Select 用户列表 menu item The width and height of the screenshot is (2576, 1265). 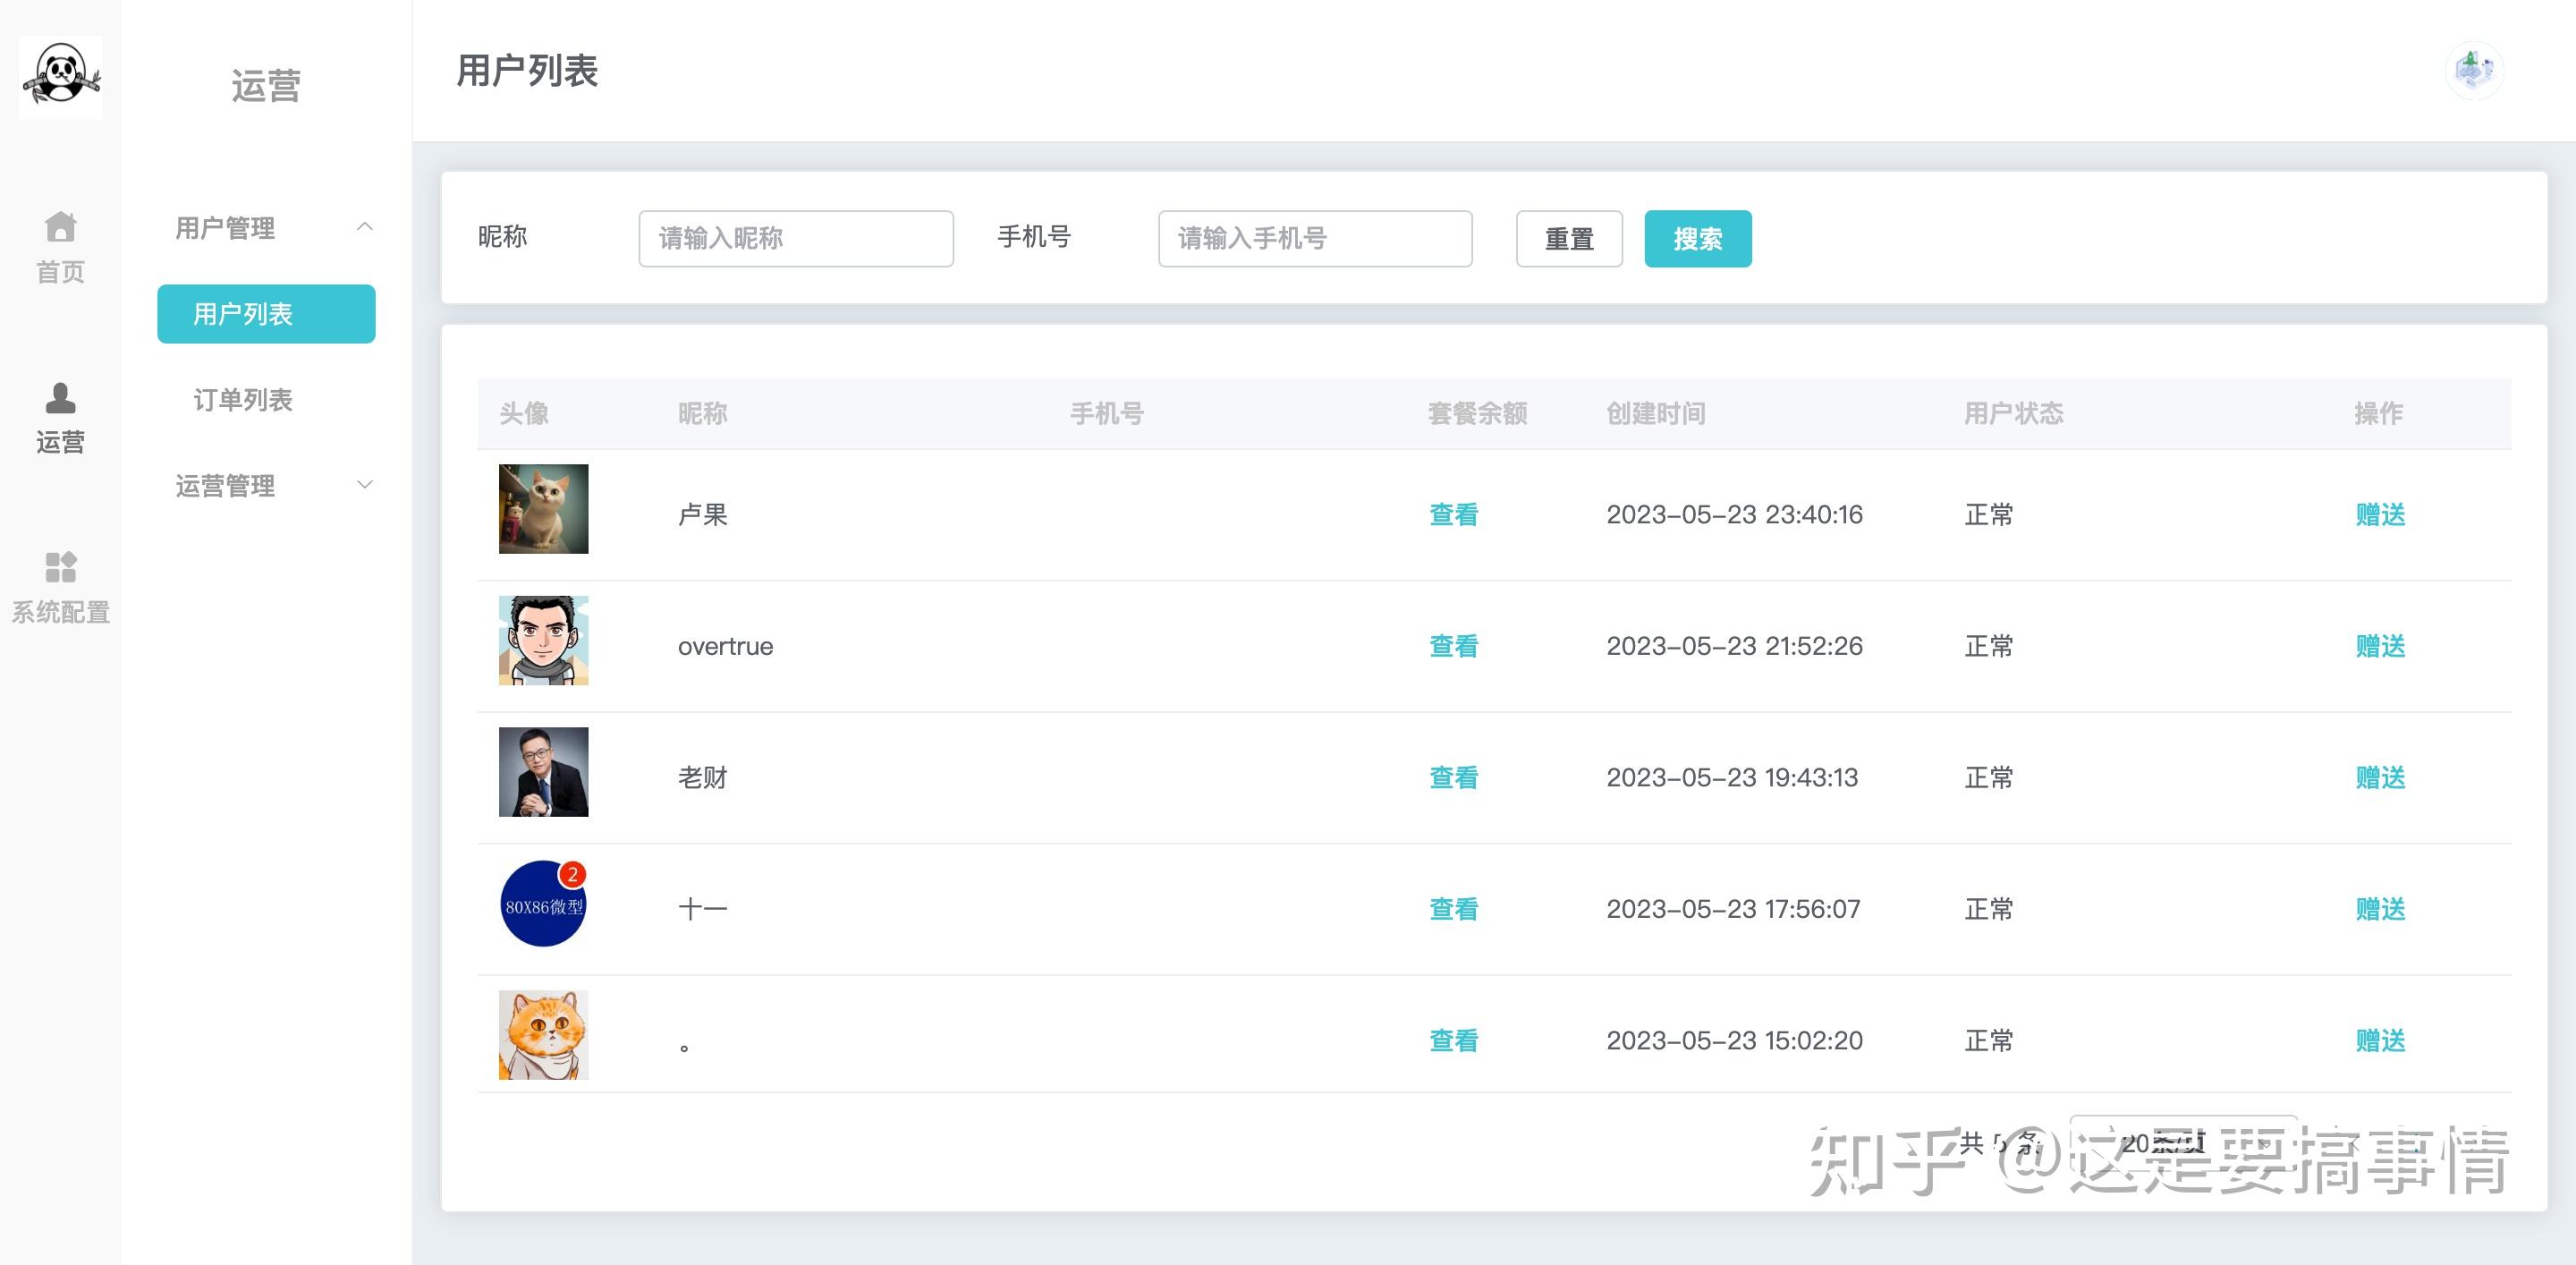click(x=266, y=314)
